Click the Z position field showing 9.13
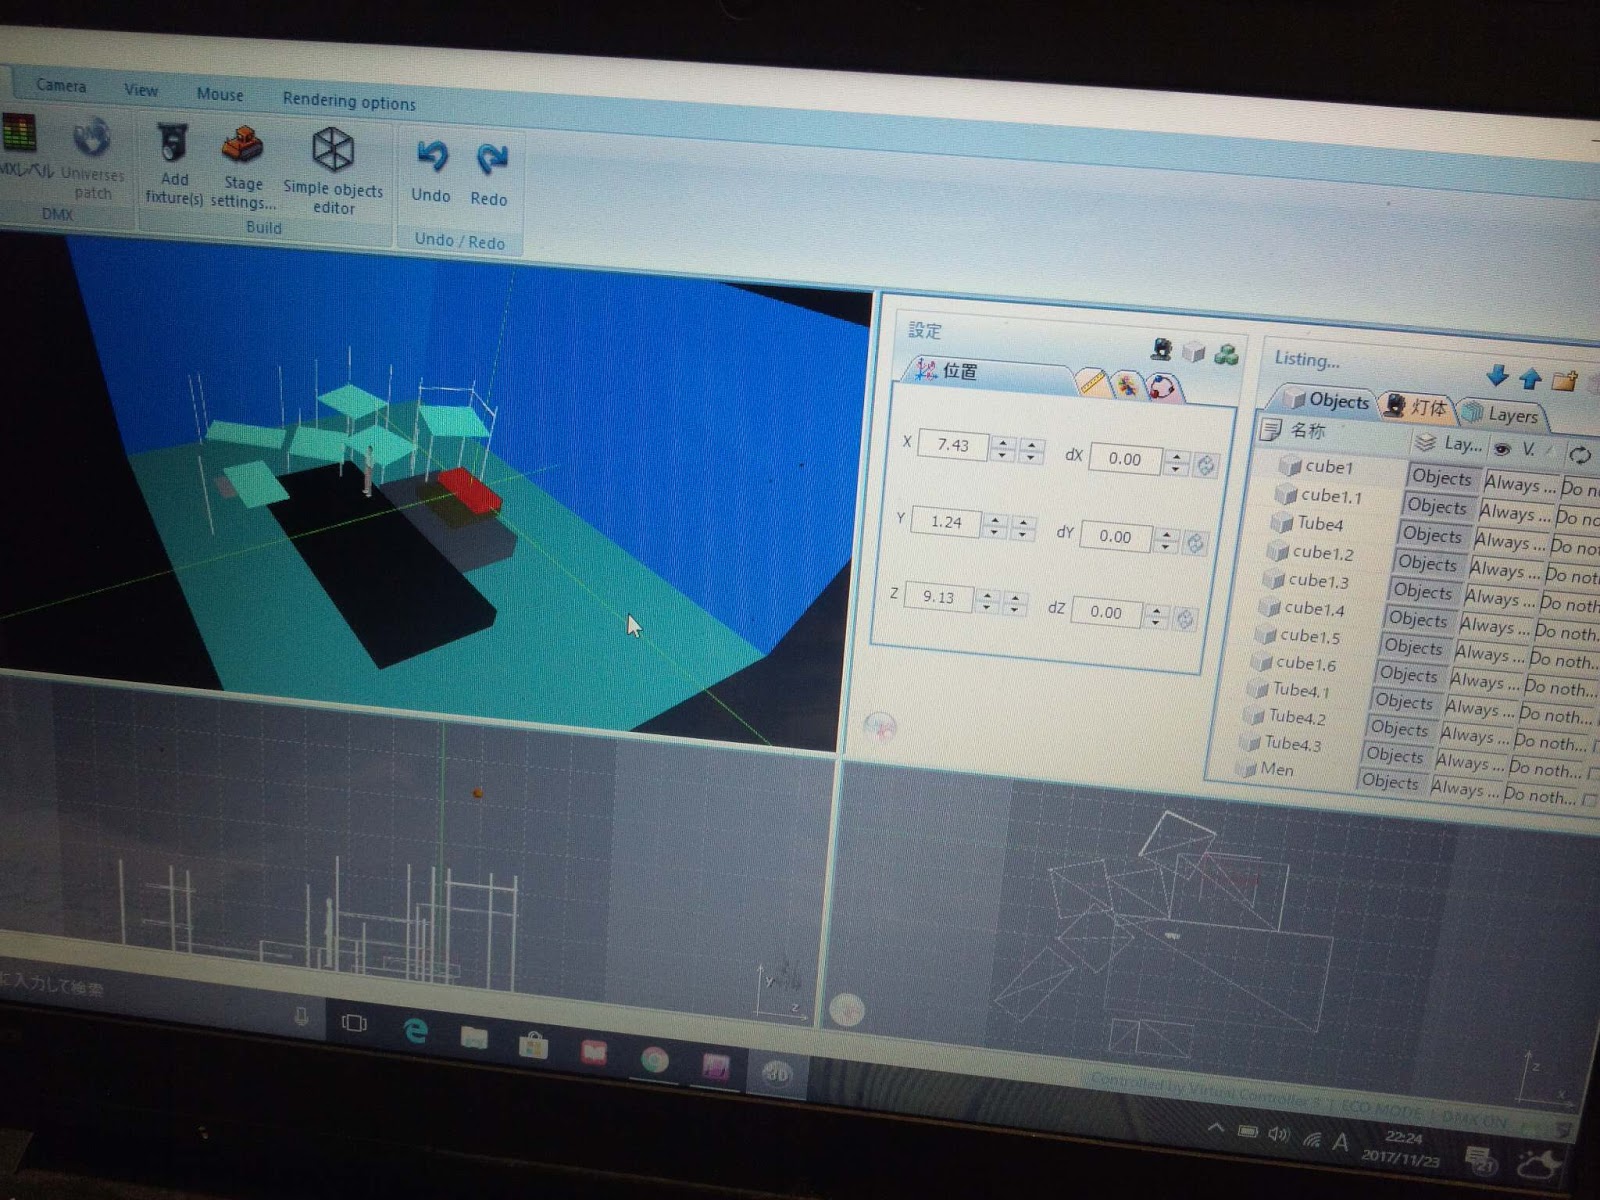This screenshot has height=1200, width=1600. (937, 597)
